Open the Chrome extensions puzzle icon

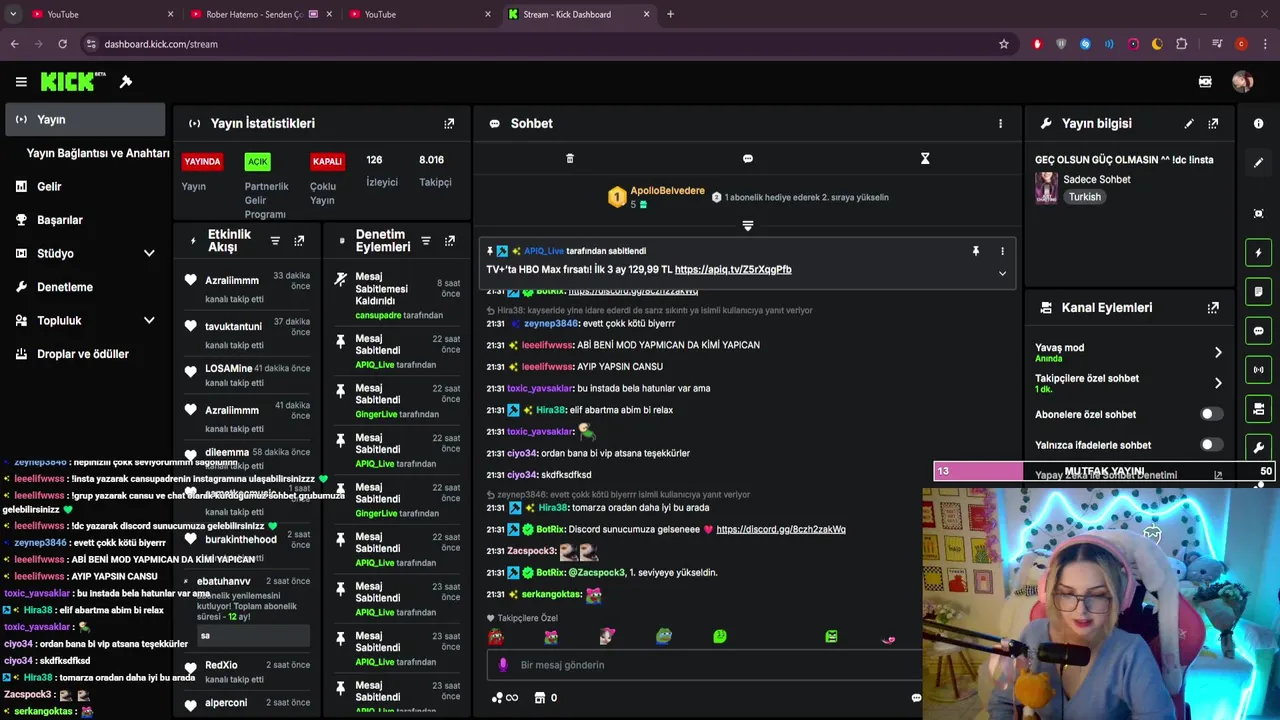[x=1182, y=44]
